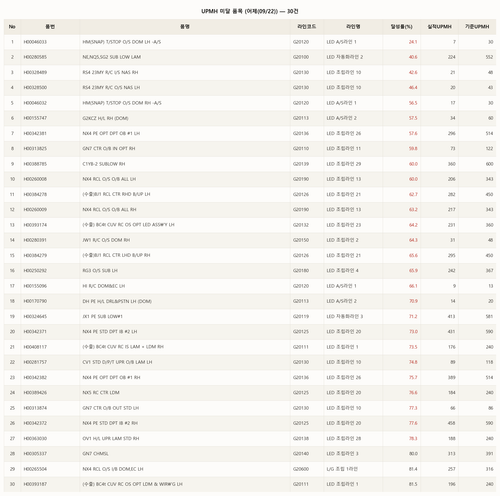Click the '기준UPMH' column header
The image size is (500, 496).
click(477, 27)
